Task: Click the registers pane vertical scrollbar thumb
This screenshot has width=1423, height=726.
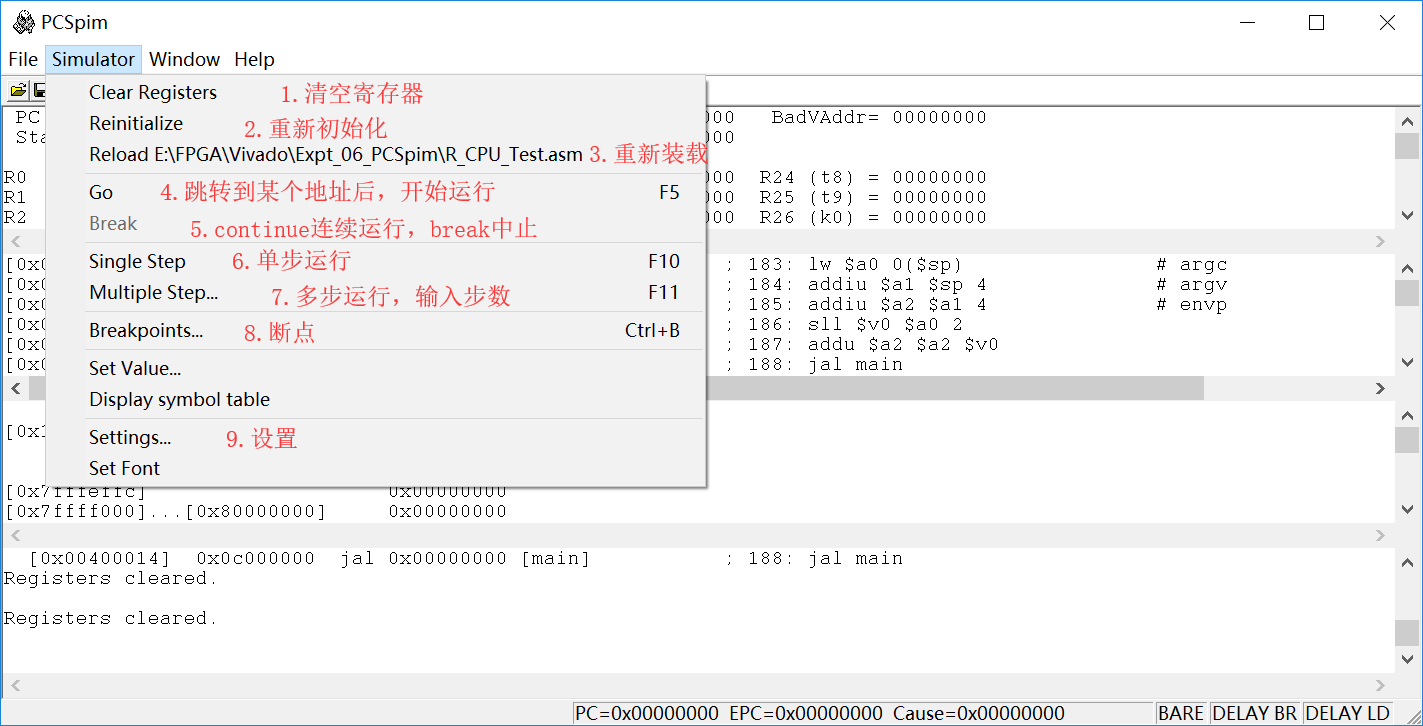Action: [x=1406, y=146]
